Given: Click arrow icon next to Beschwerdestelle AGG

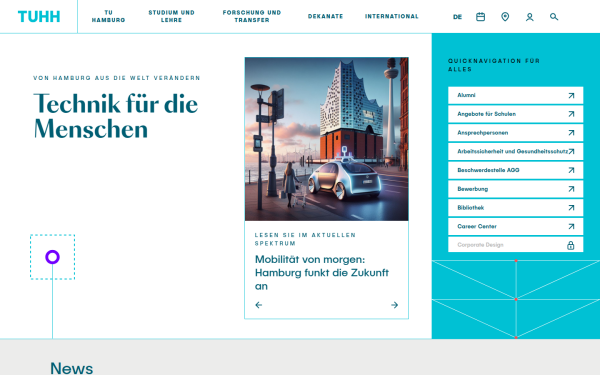Looking at the screenshot, I should pyautogui.click(x=571, y=170).
